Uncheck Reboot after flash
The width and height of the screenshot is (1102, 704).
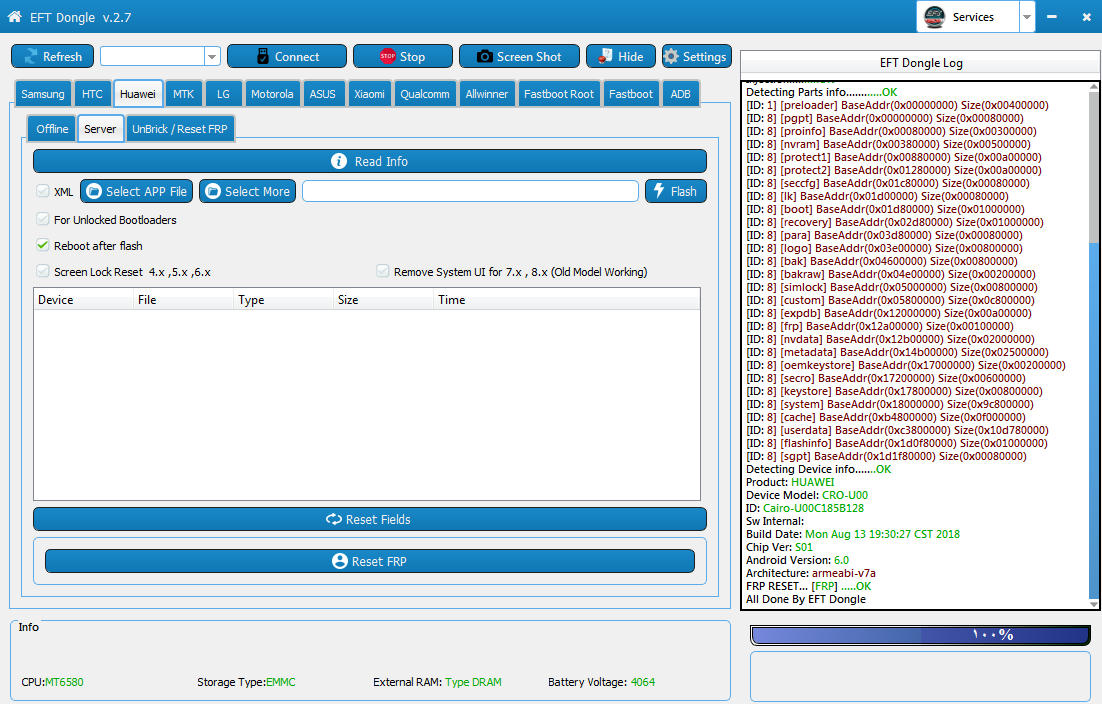43,245
